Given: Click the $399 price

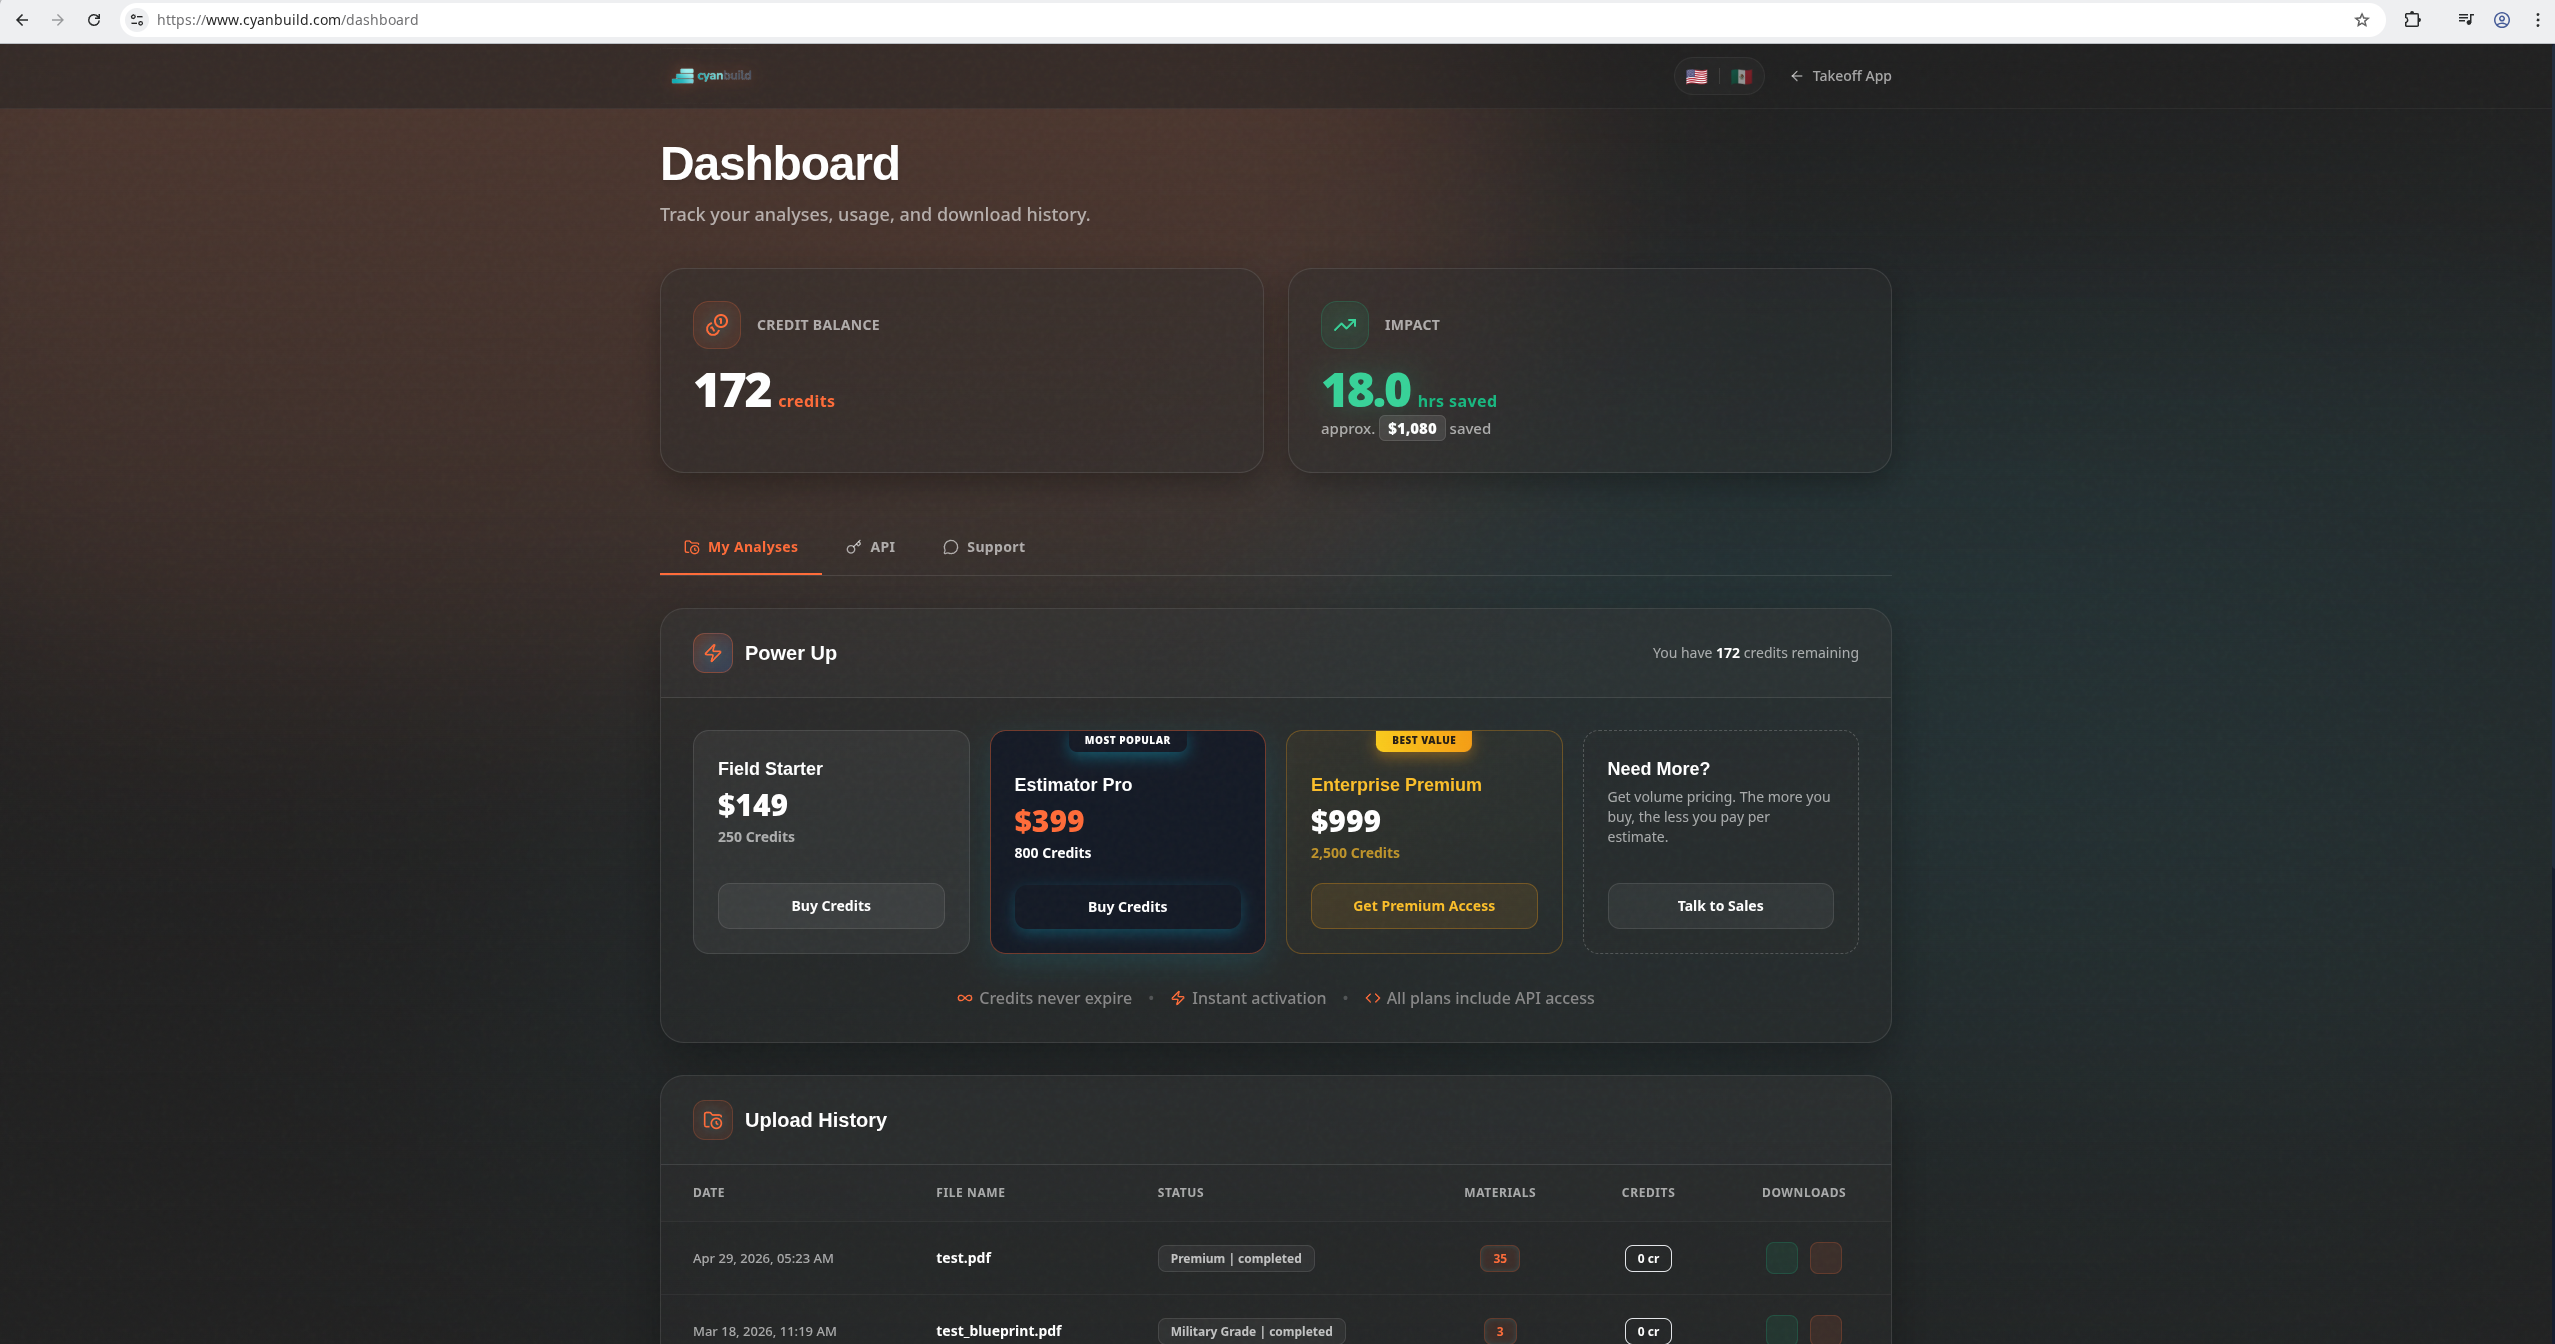Looking at the screenshot, I should click(x=1049, y=821).
